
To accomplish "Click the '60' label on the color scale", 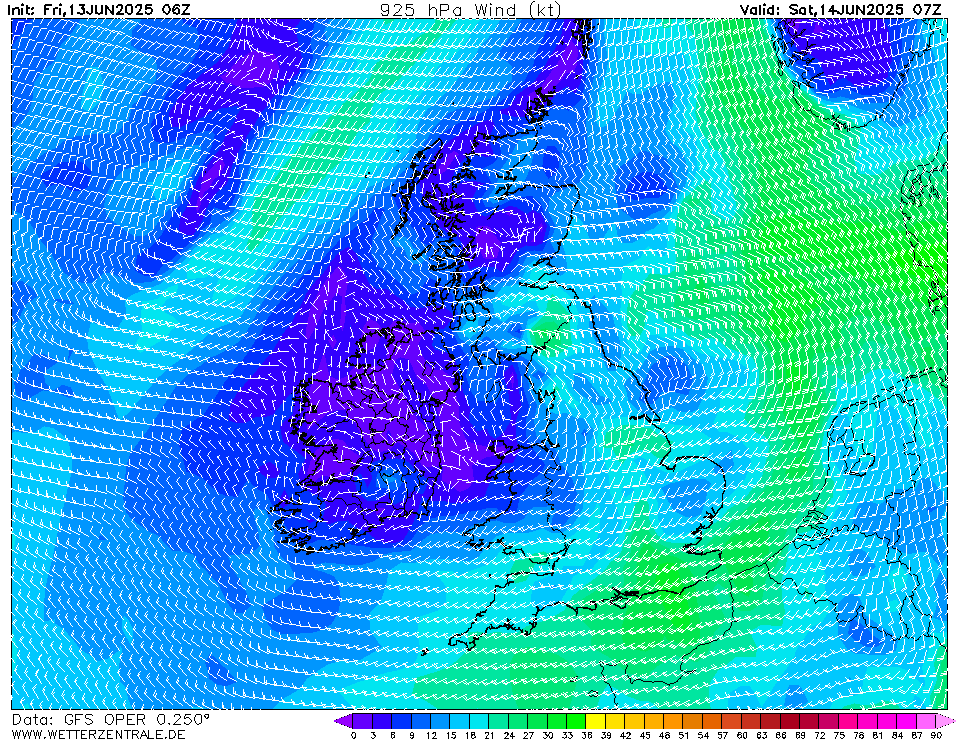I will 742,735.
